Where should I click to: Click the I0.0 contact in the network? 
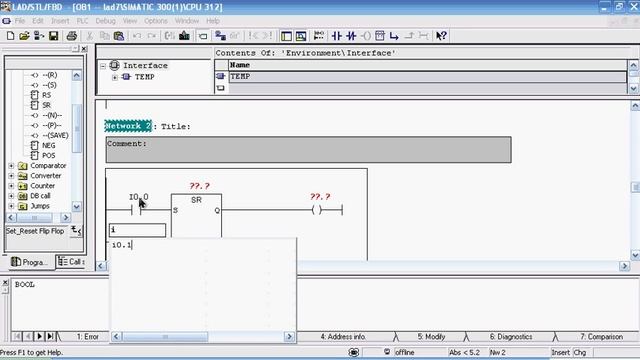tap(136, 210)
